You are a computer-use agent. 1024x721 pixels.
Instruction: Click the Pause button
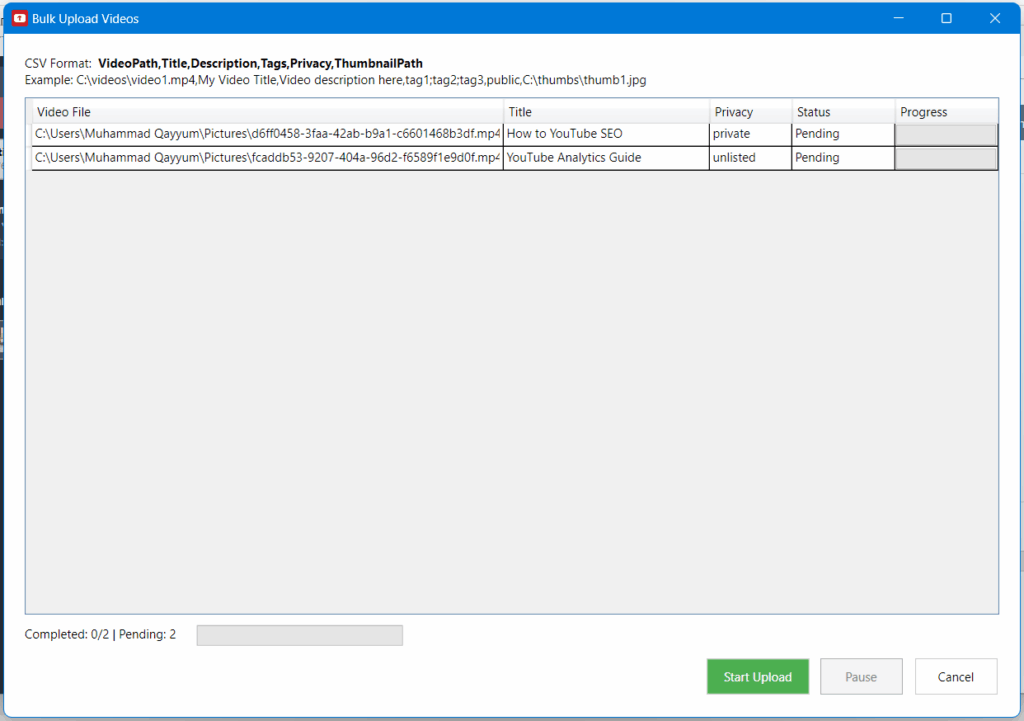coord(861,677)
